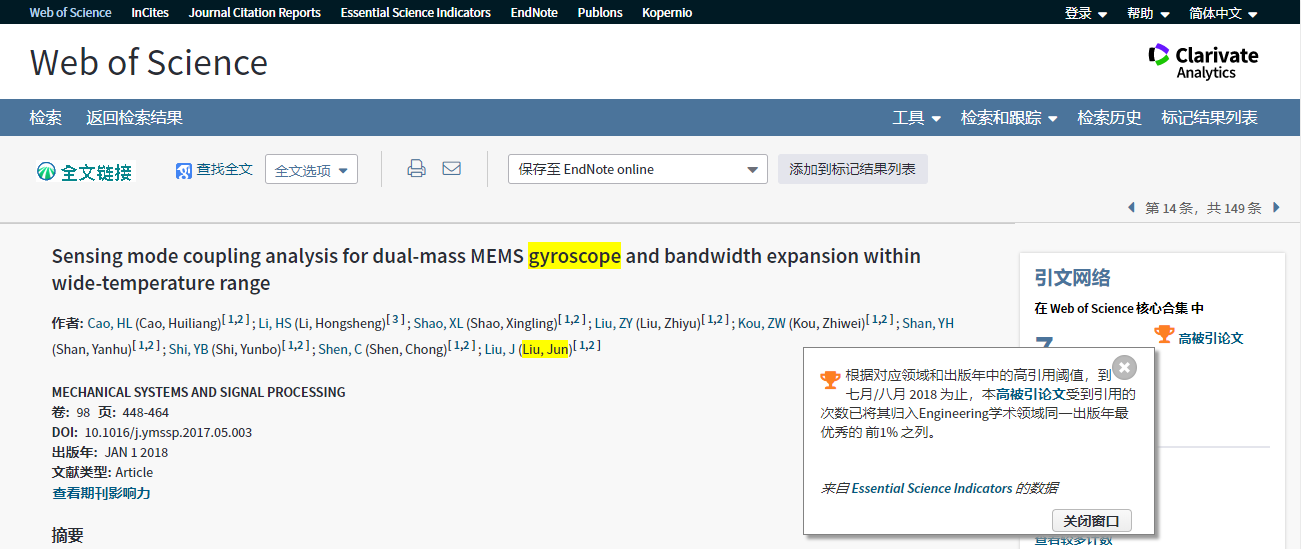The width and height of the screenshot is (1301, 549).
Task: Click the email envelope icon
Action: click(x=451, y=169)
